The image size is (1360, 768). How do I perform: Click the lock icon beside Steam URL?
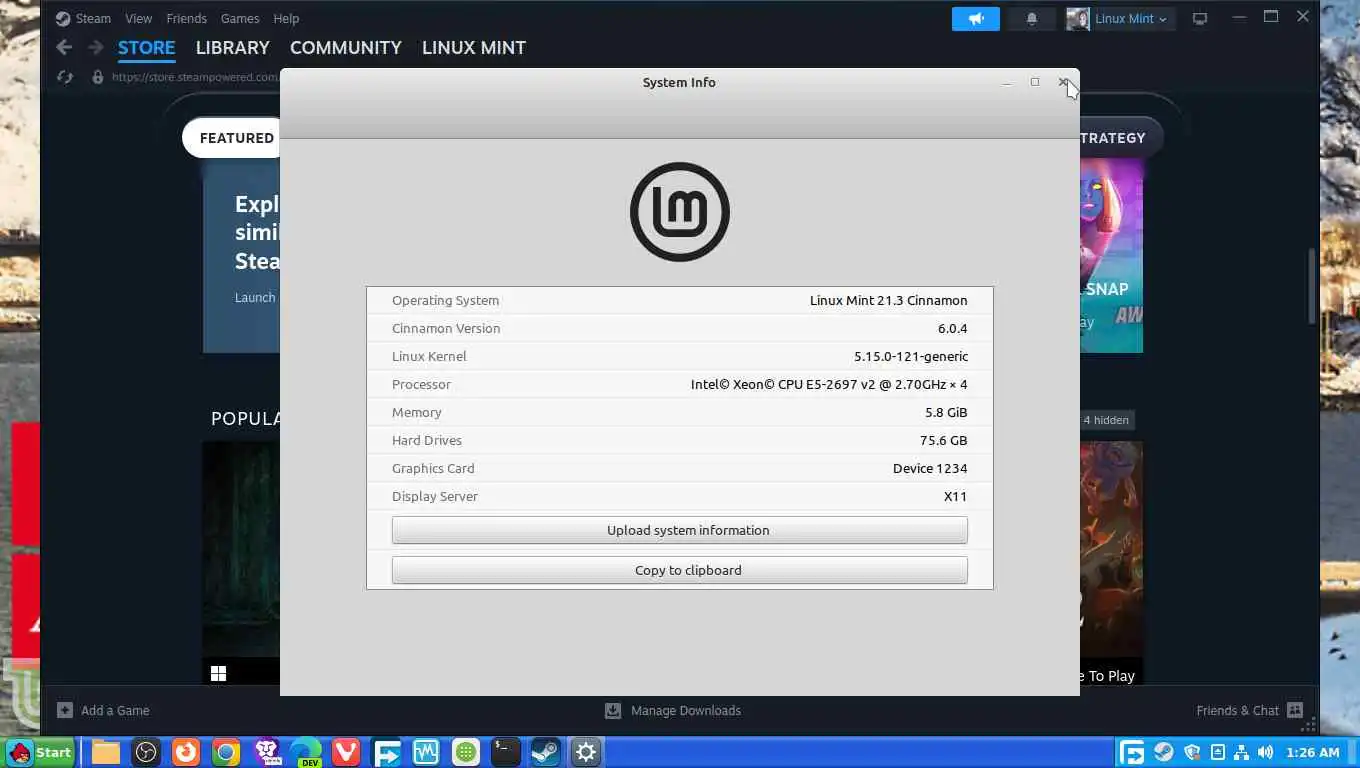click(97, 77)
